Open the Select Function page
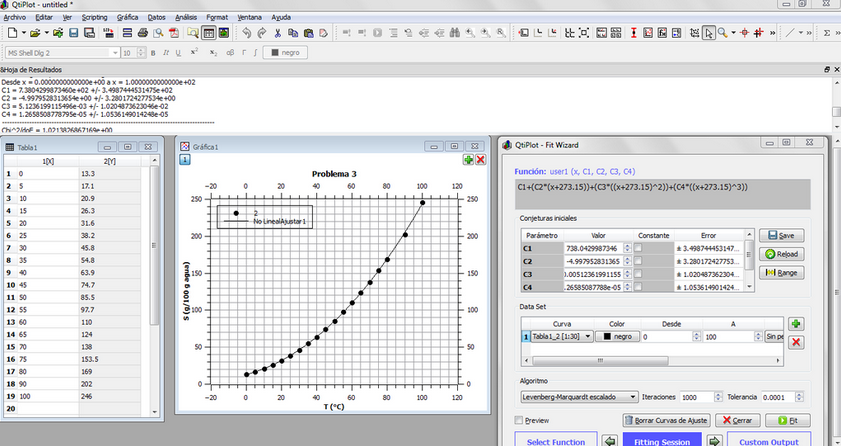This screenshot has width=841, height=447. pos(556,440)
